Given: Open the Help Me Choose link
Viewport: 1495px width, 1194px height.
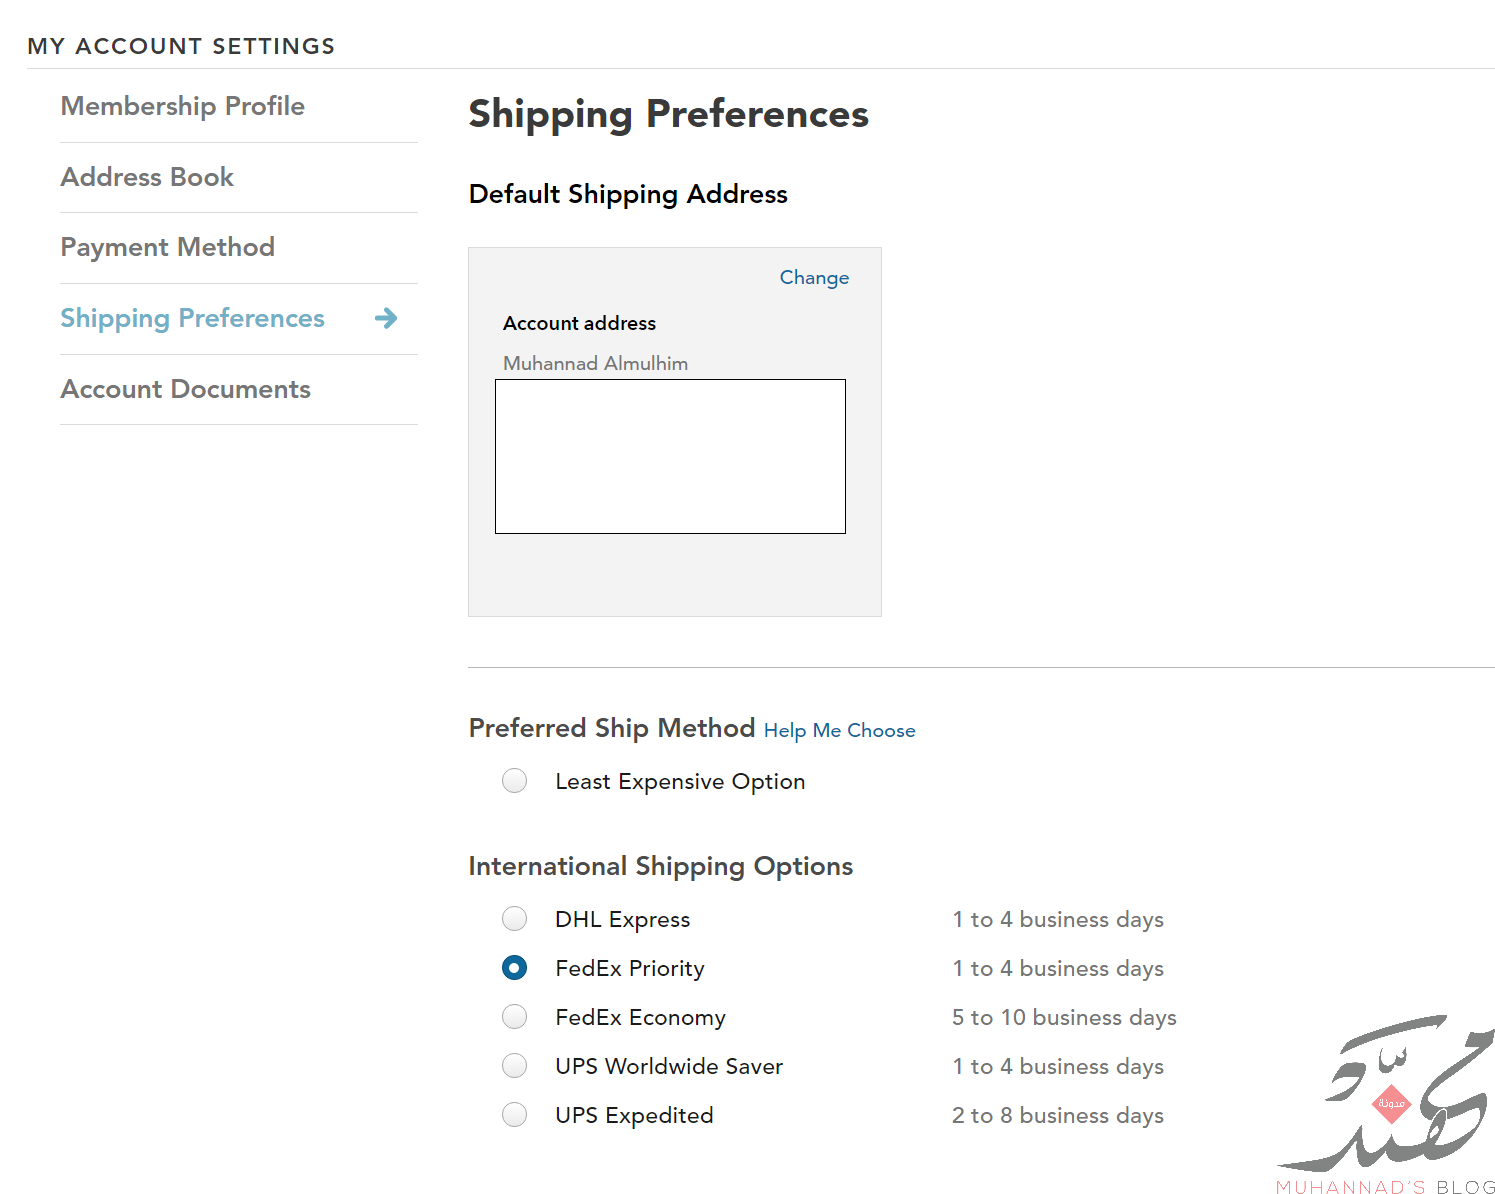Looking at the screenshot, I should point(840,731).
